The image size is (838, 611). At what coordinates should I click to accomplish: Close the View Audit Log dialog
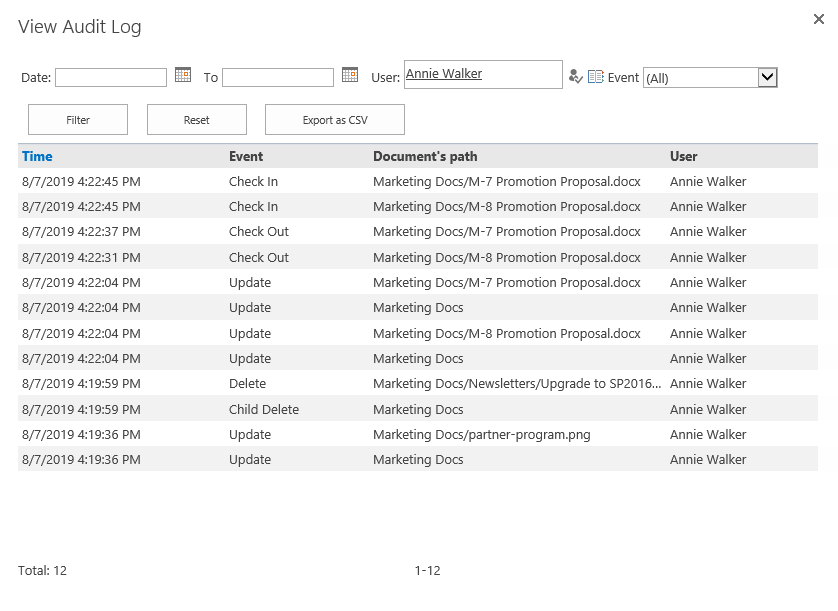[x=818, y=19]
